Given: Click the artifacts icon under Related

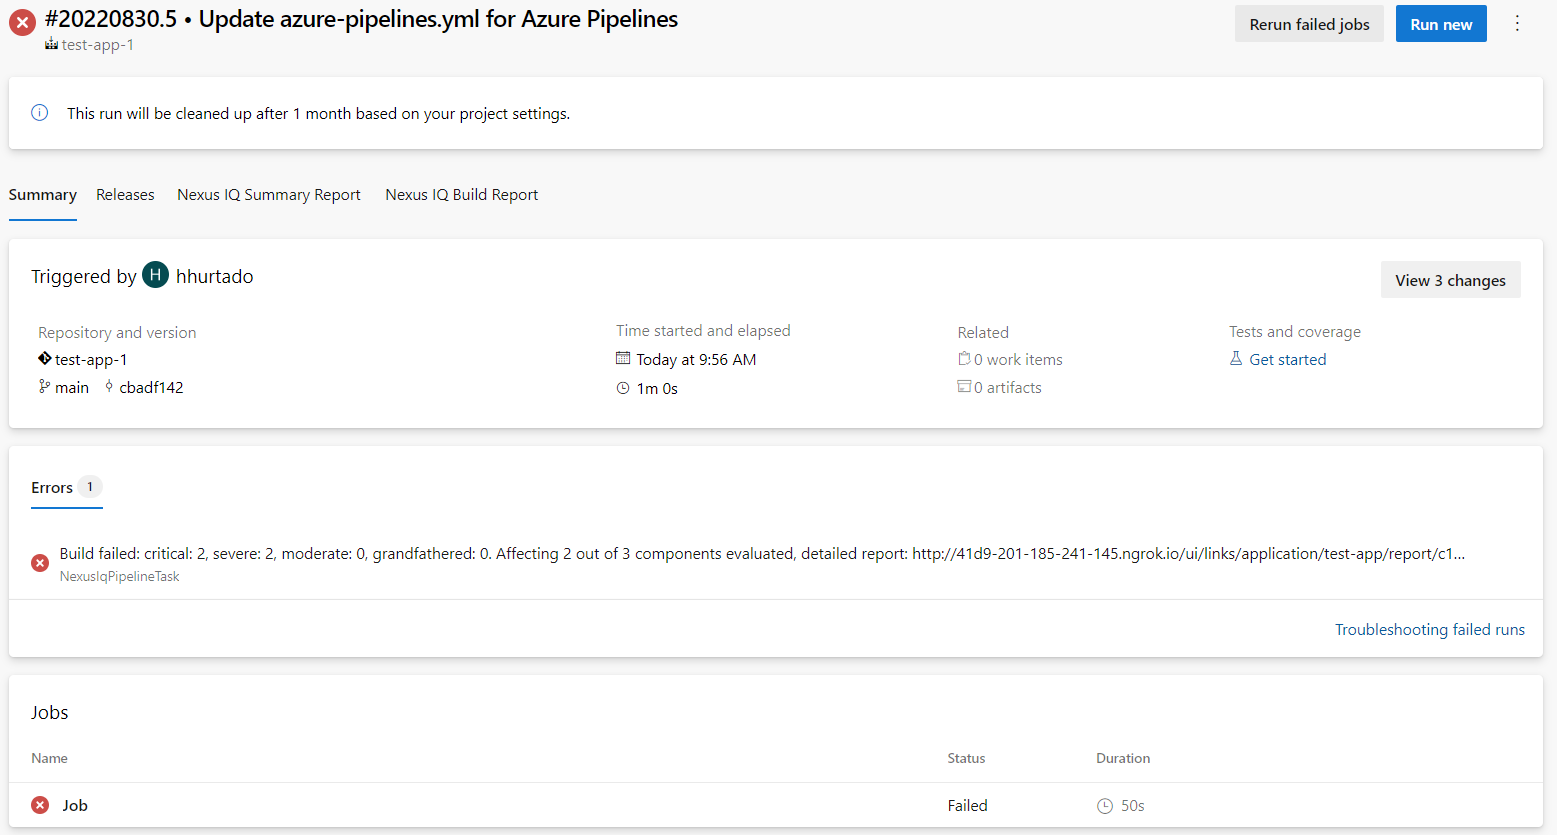Looking at the screenshot, I should point(965,387).
